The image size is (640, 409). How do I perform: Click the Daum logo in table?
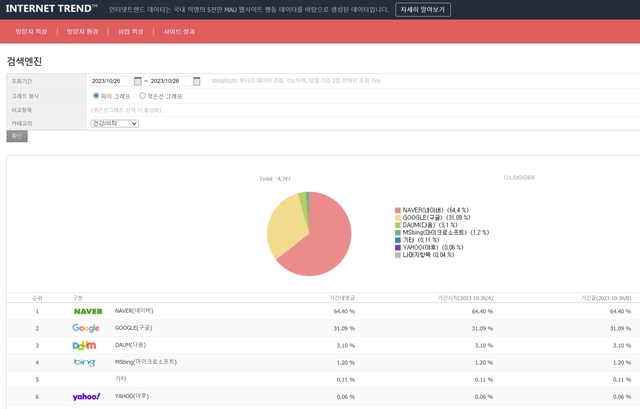click(x=84, y=345)
